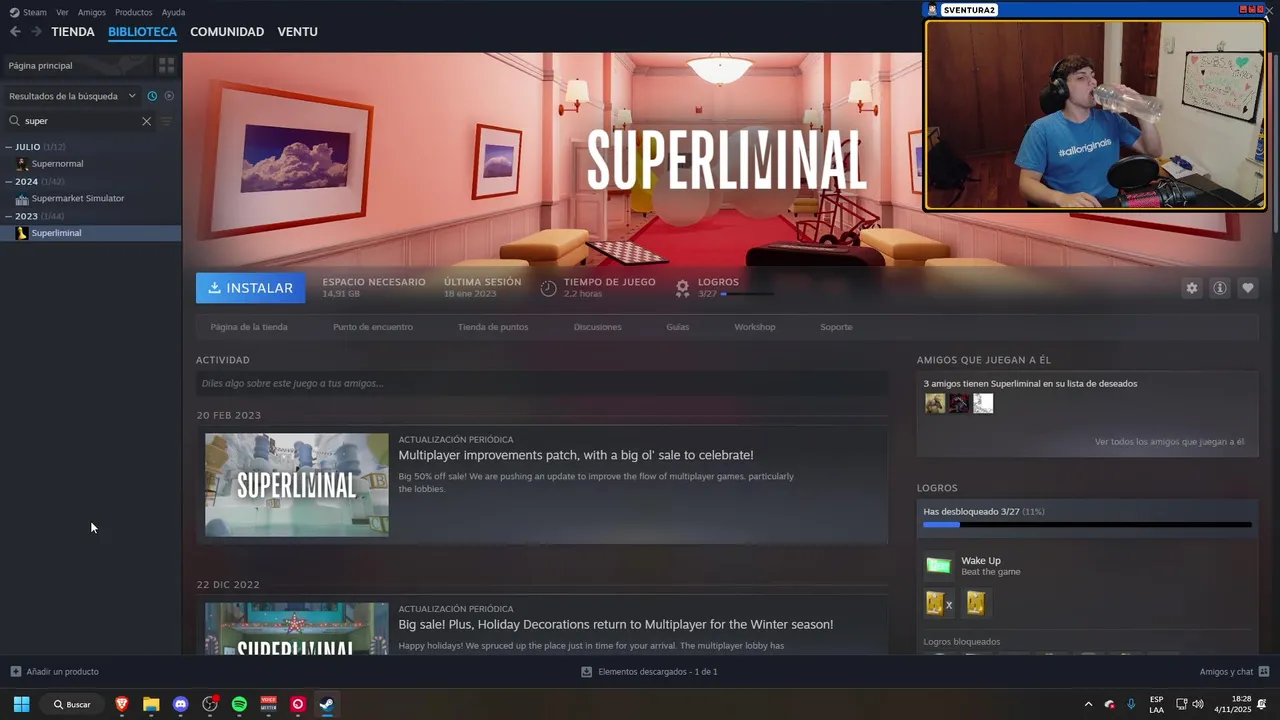Open the Ayuda menu
Image resolution: width=1280 pixels, height=720 pixels.
(173, 12)
